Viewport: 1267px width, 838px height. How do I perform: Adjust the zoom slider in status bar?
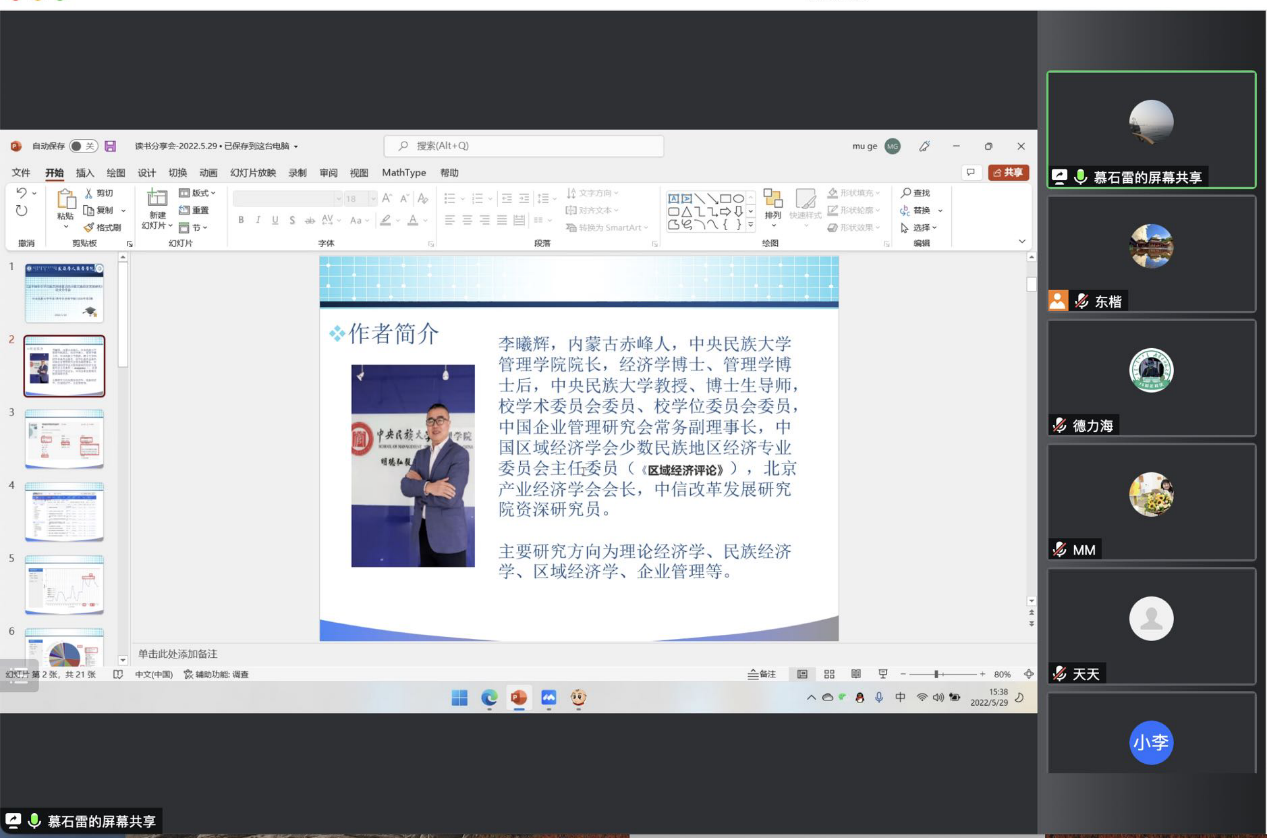point(937,674)
